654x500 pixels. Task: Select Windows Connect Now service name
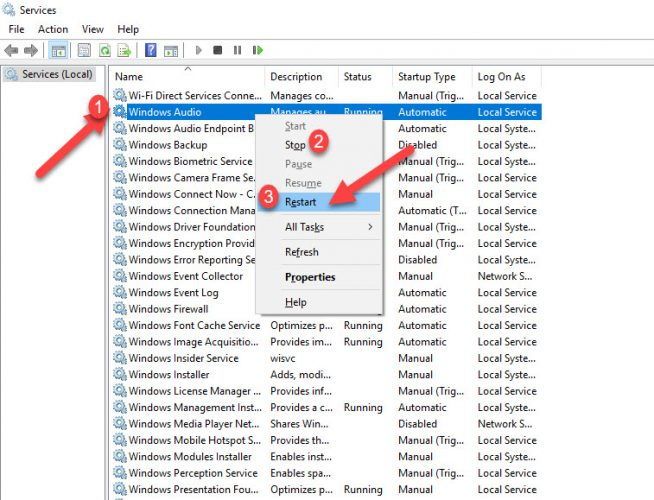pos(191,194)
